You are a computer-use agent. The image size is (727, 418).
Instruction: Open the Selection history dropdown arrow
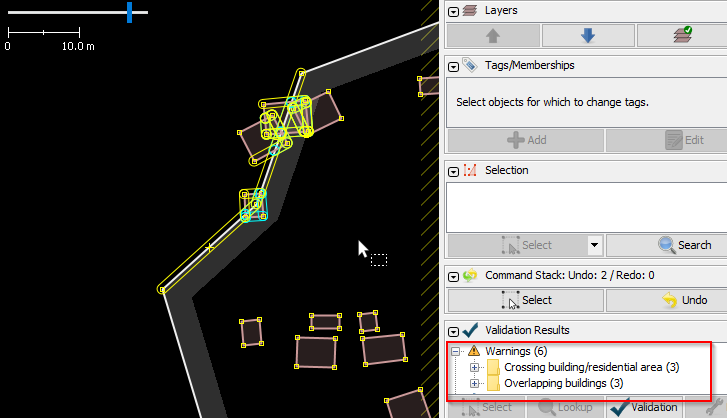pyautogui.click(x=593, y=245)
